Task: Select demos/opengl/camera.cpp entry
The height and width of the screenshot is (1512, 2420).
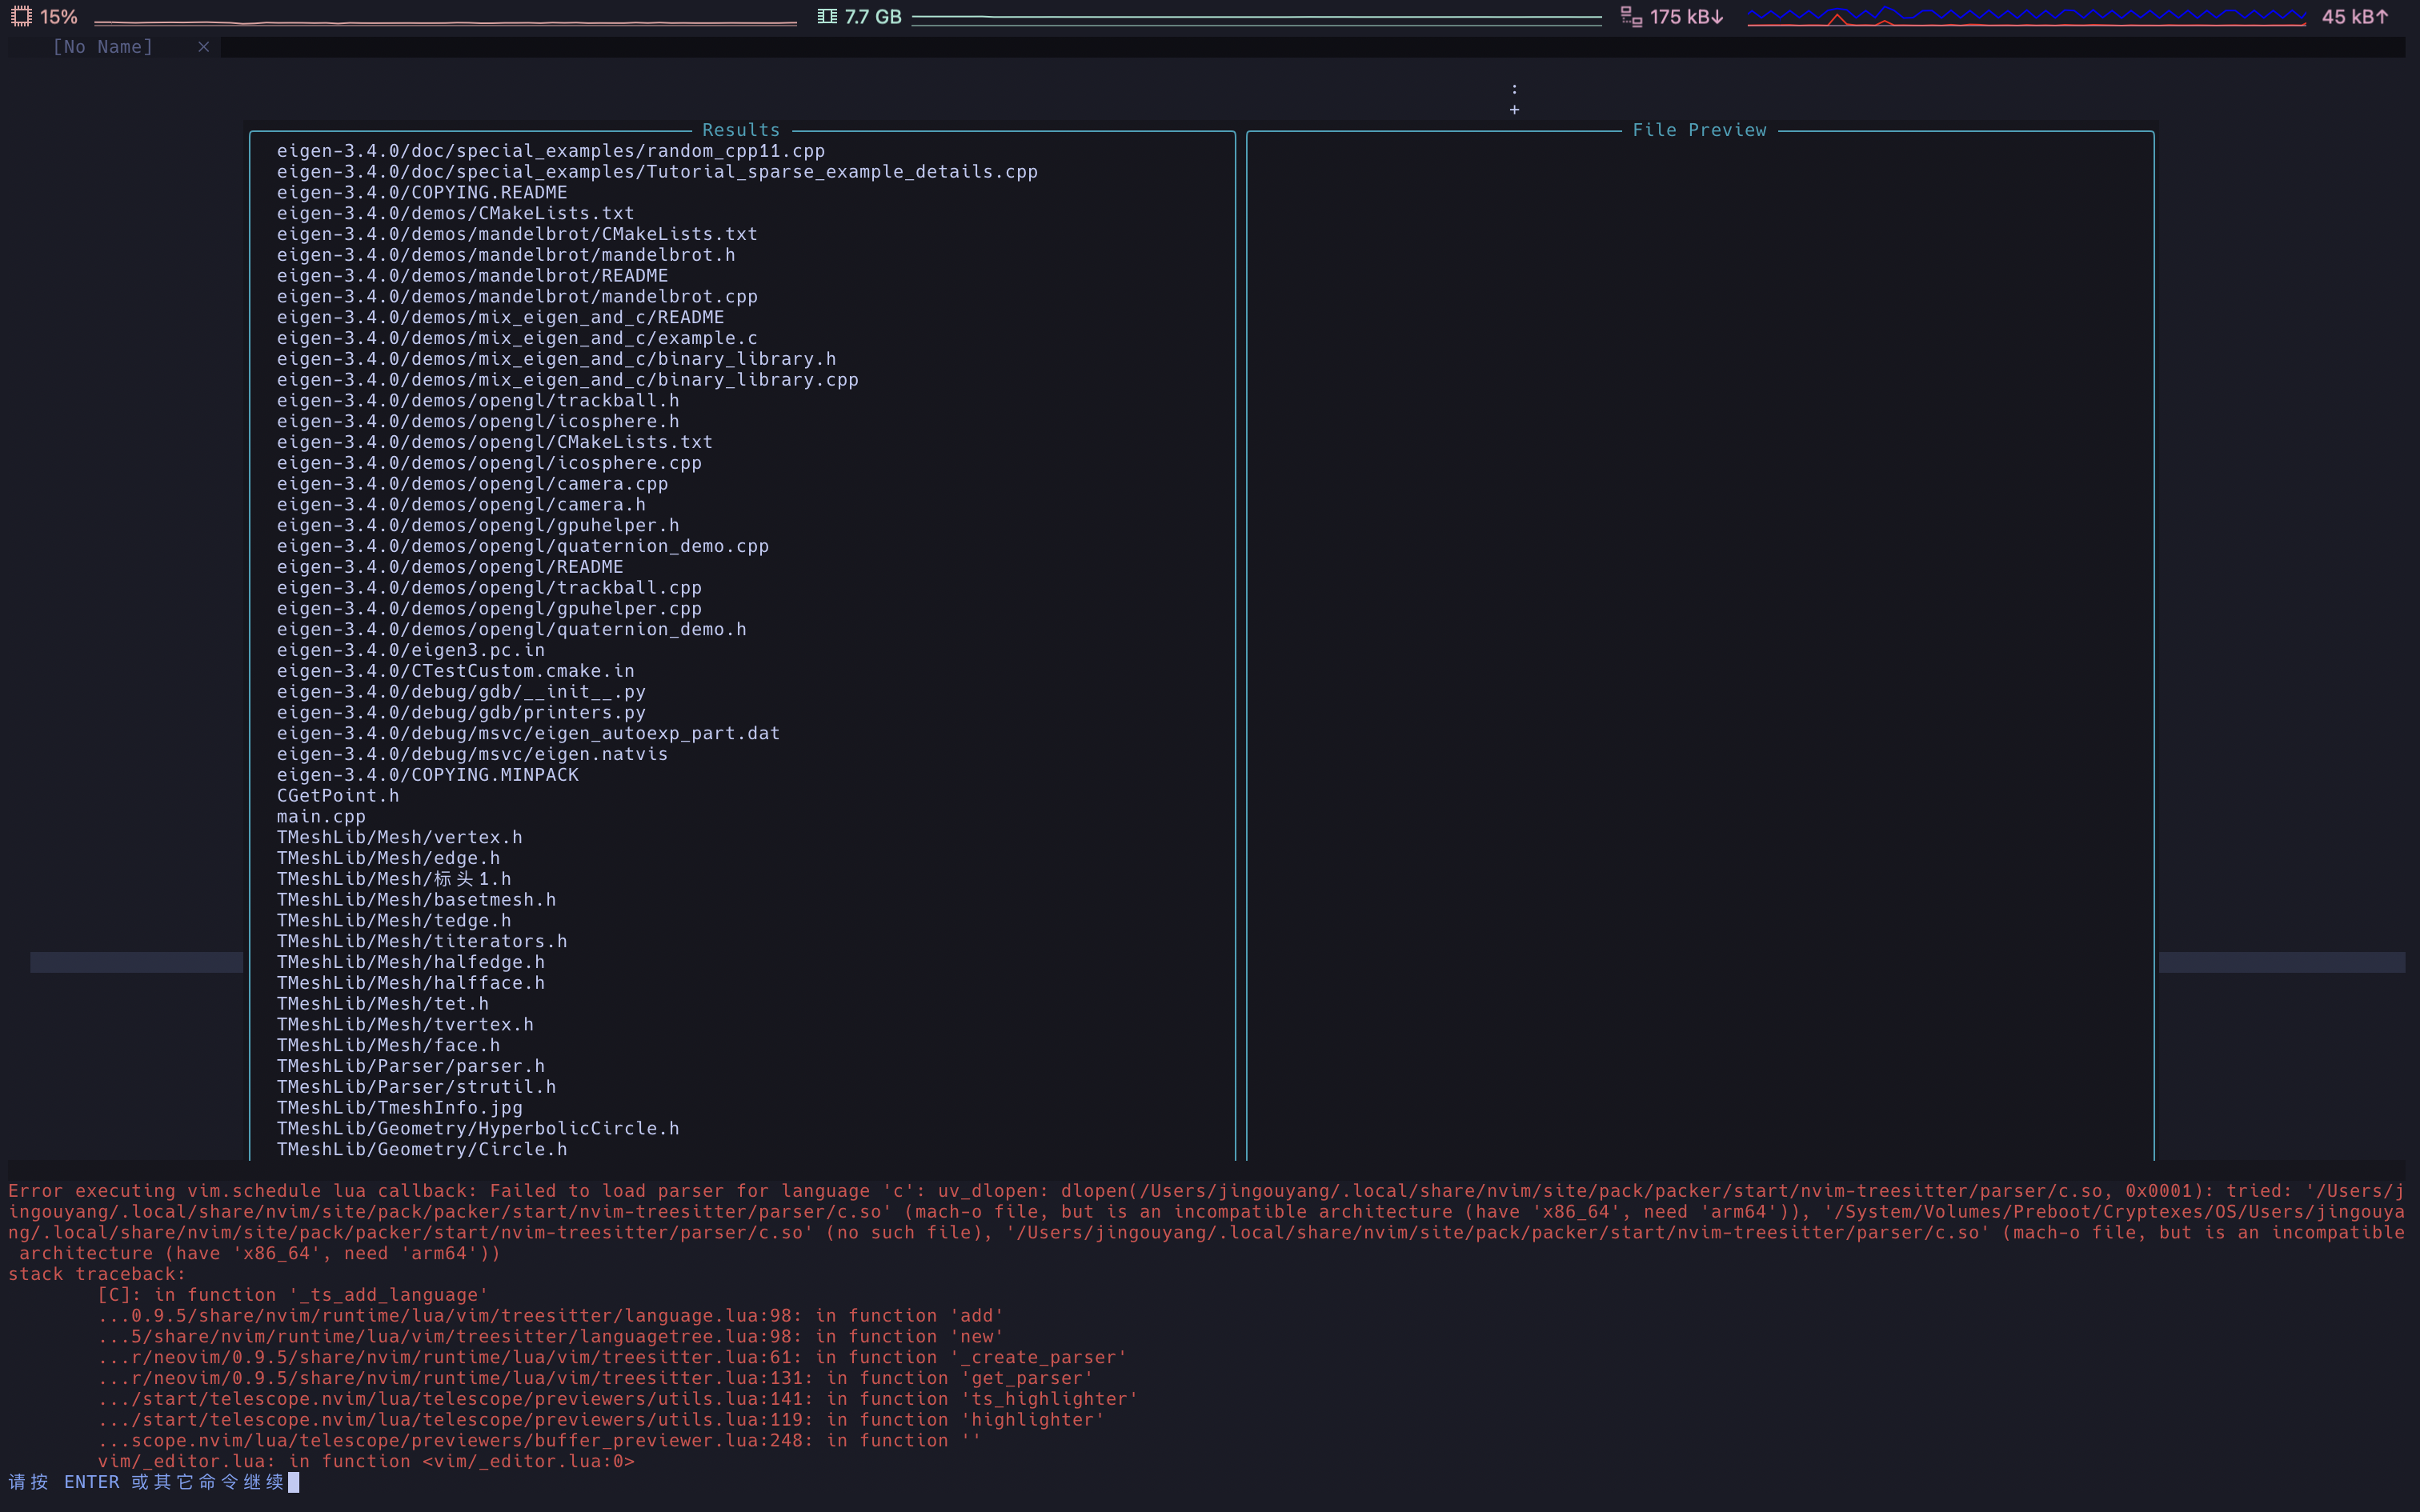Action: (x=472, y=484)
